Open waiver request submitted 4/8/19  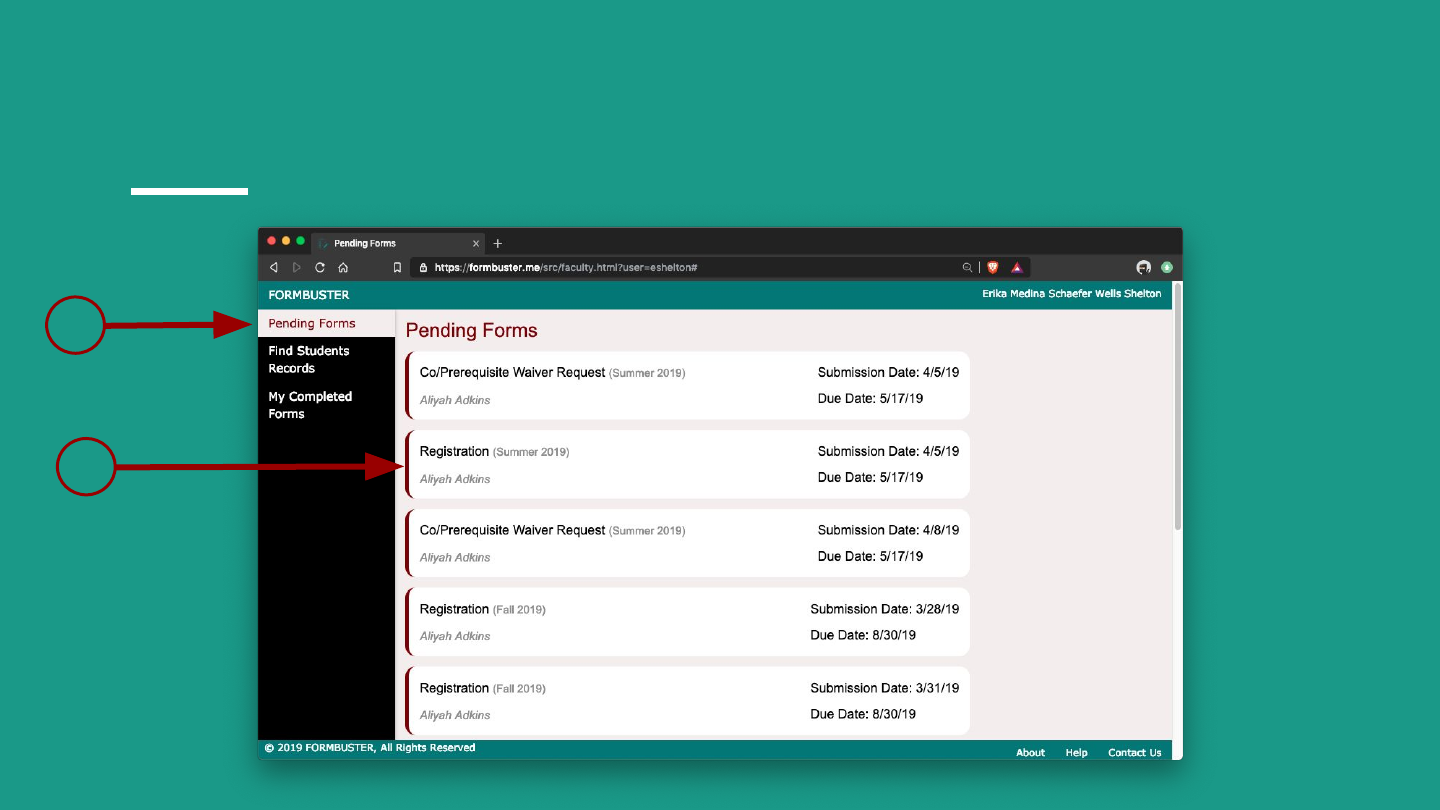pos(688,543)
